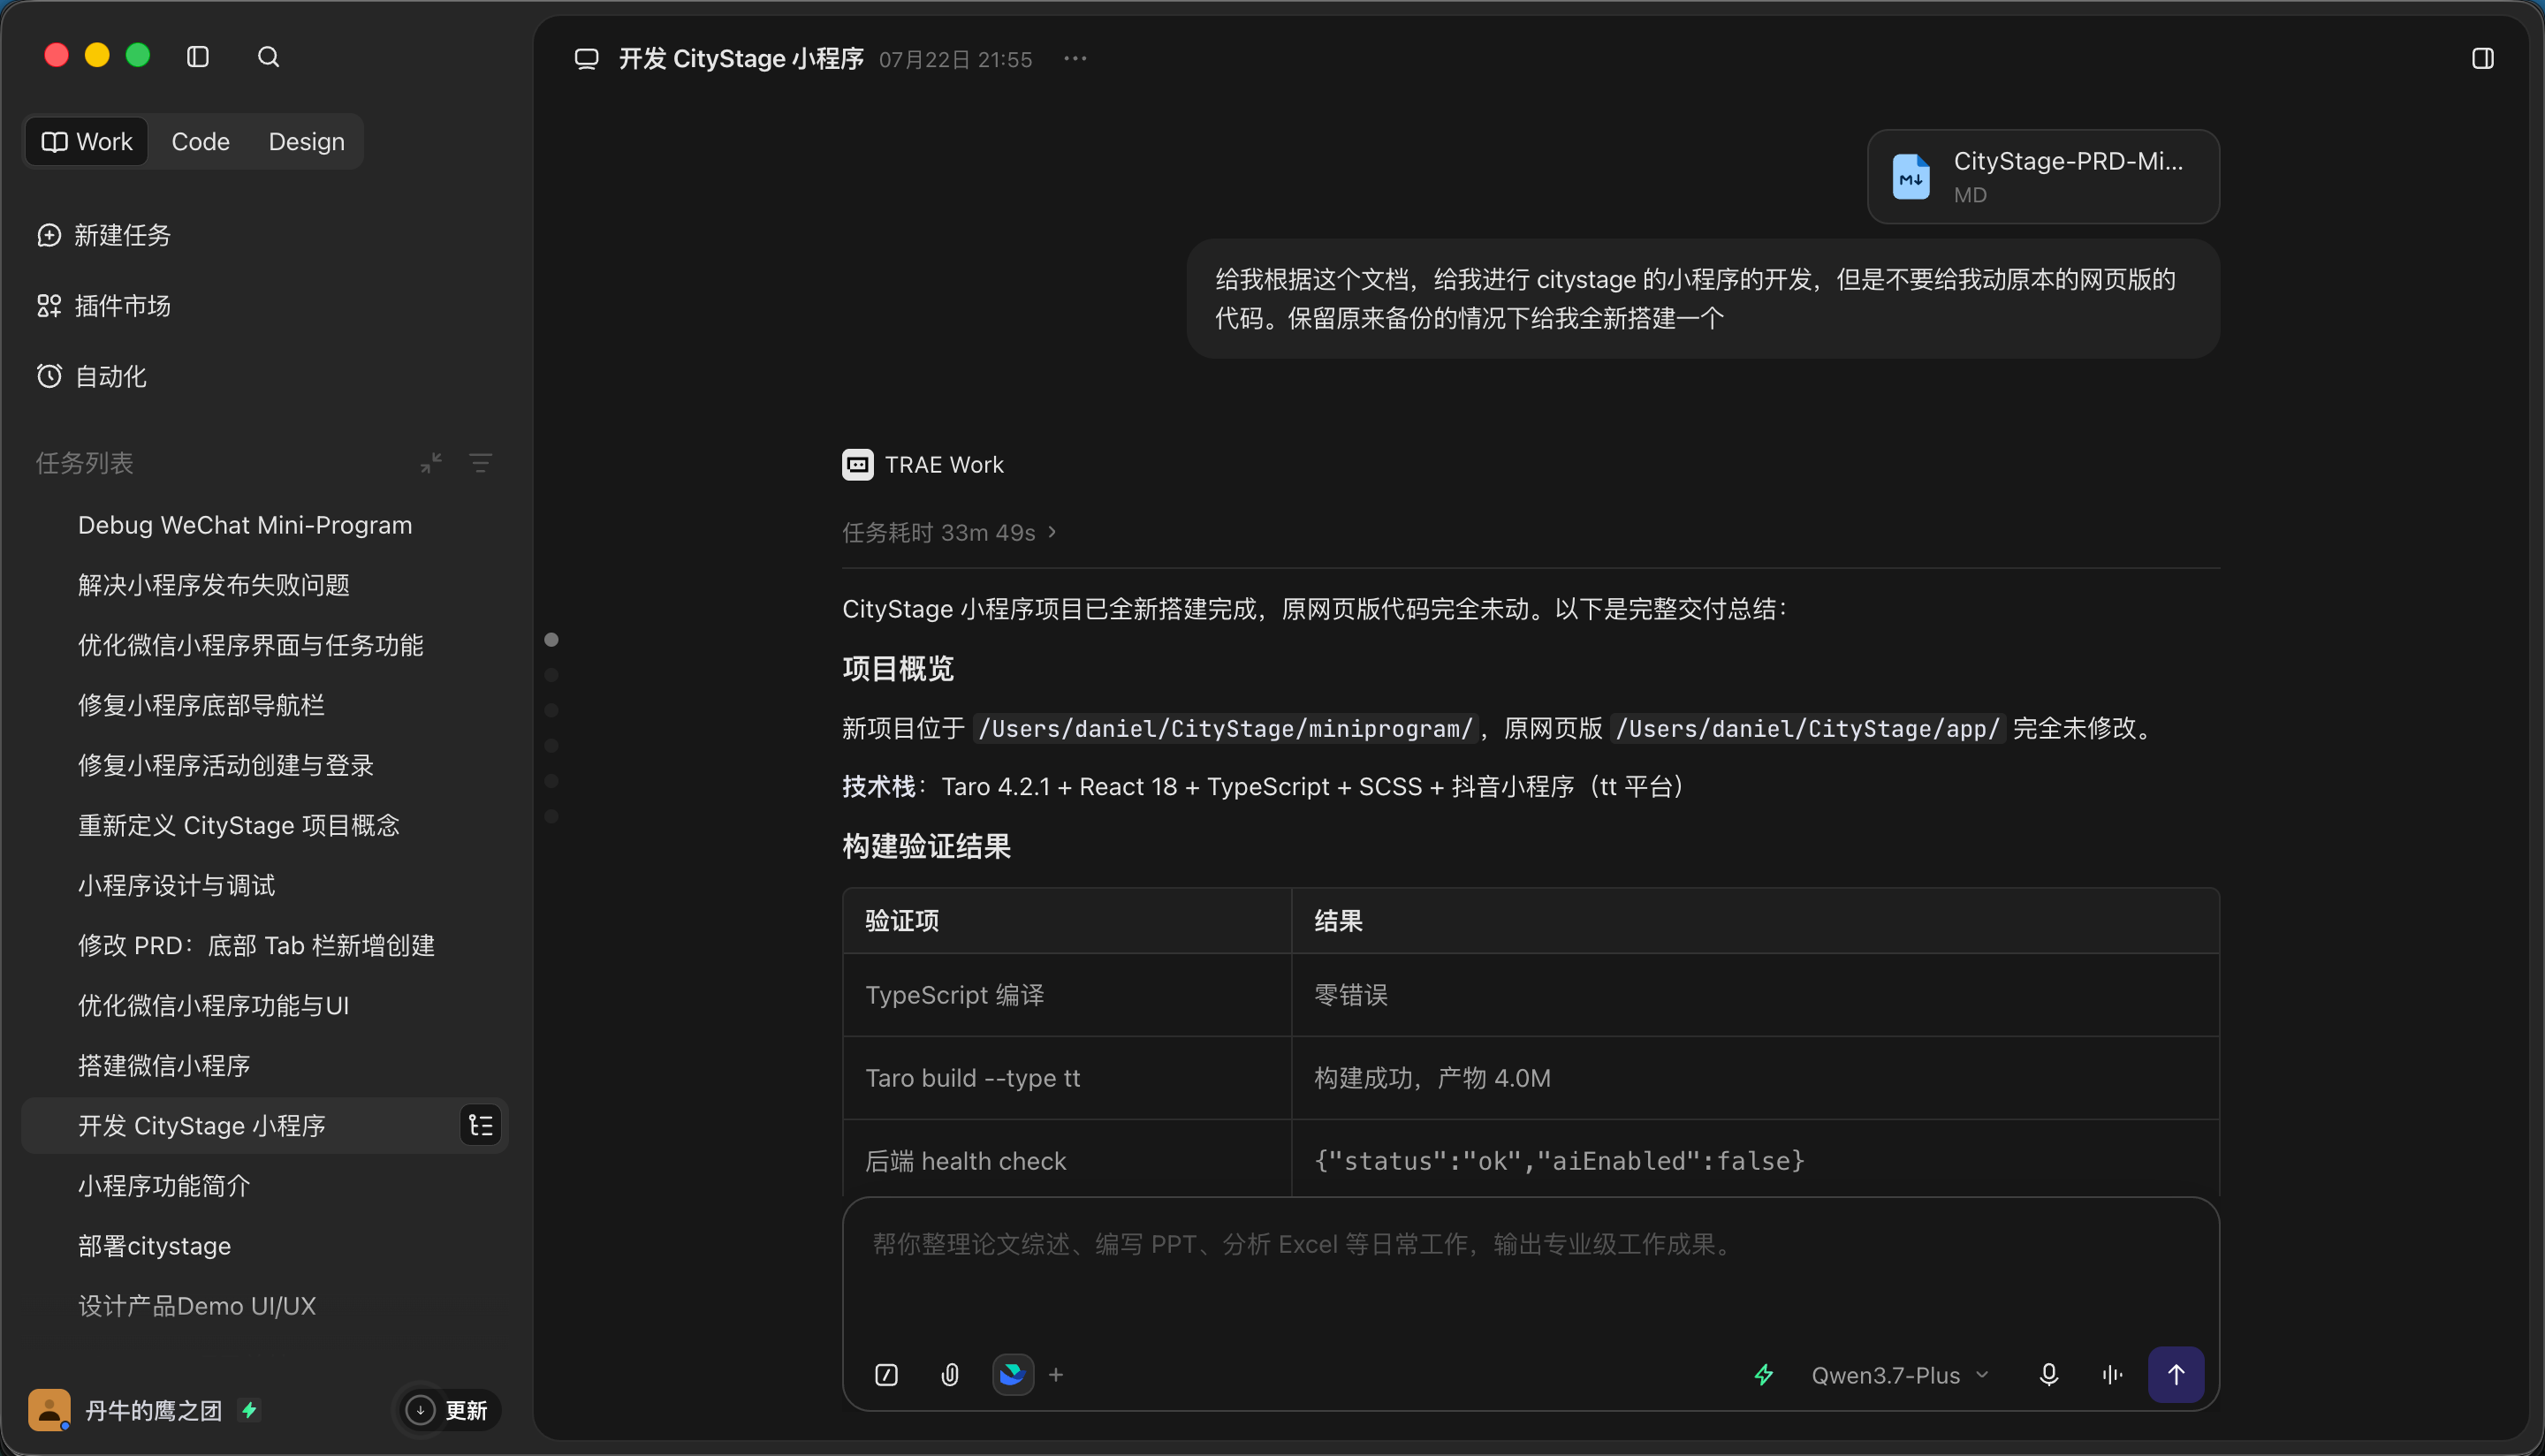
Task: Toggle the lightning mode icon near model
Action: pyautogui.click(x=1764, y=1375)
